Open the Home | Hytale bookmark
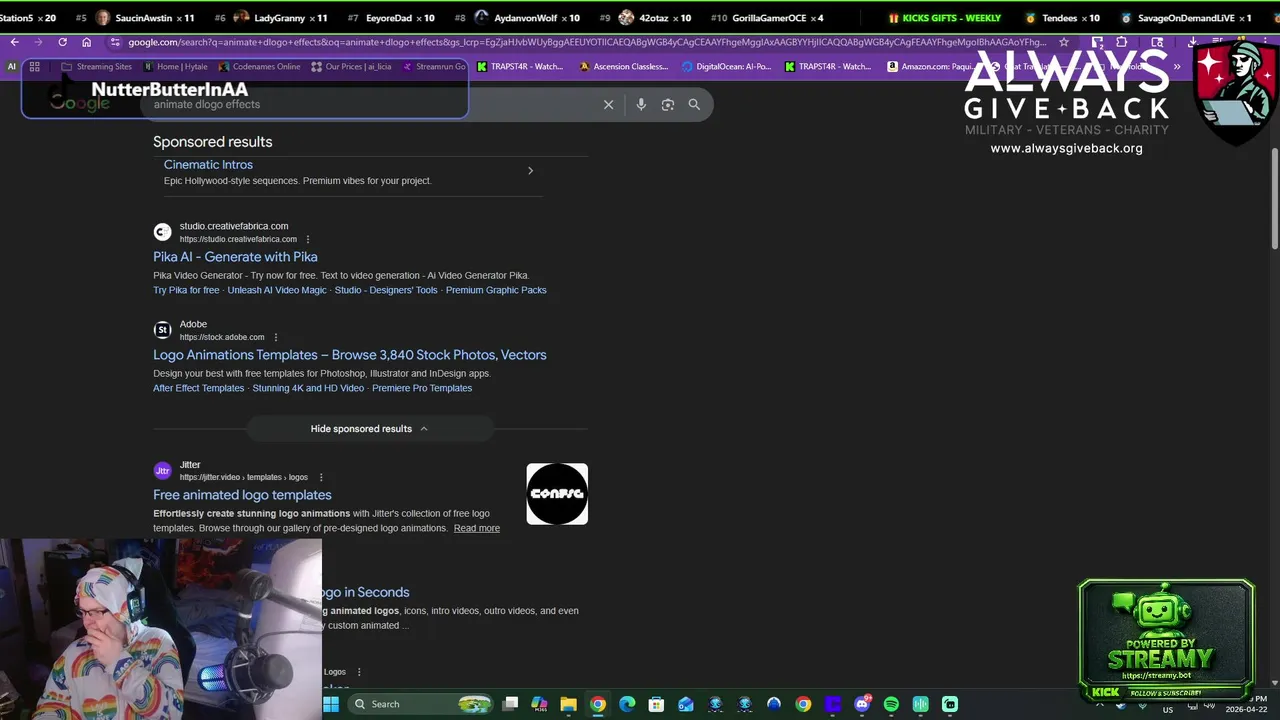The height and width of the screenshot is (720, 1280). 176,66
